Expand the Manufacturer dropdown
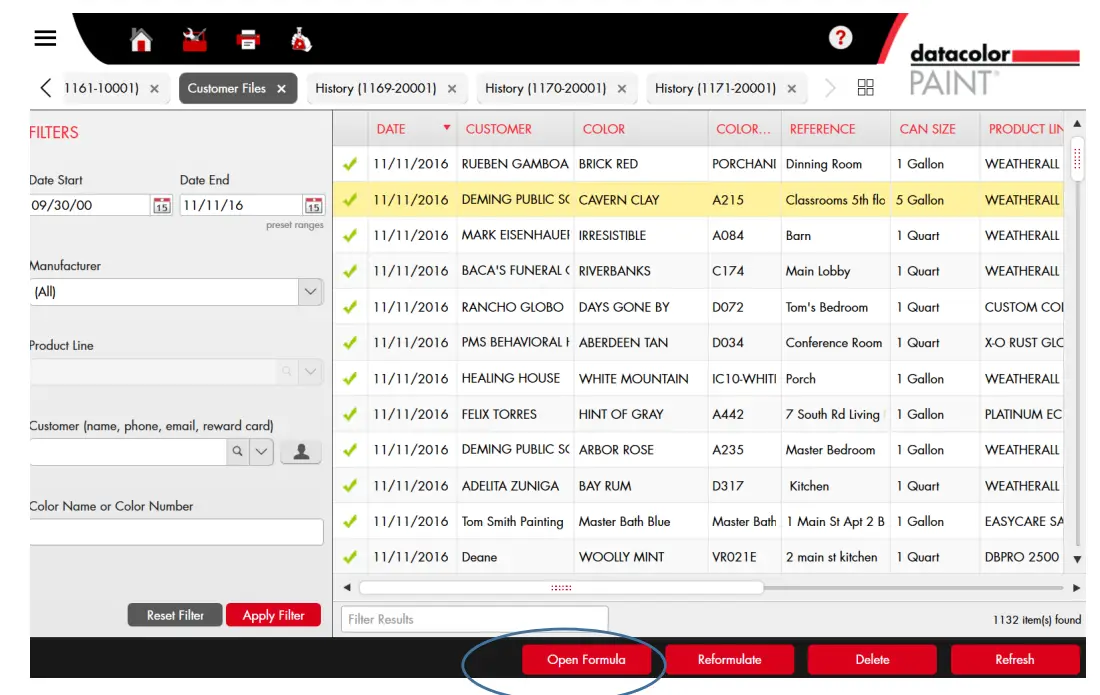Viewport: 1100px width, 695px height. pos(310,292)
